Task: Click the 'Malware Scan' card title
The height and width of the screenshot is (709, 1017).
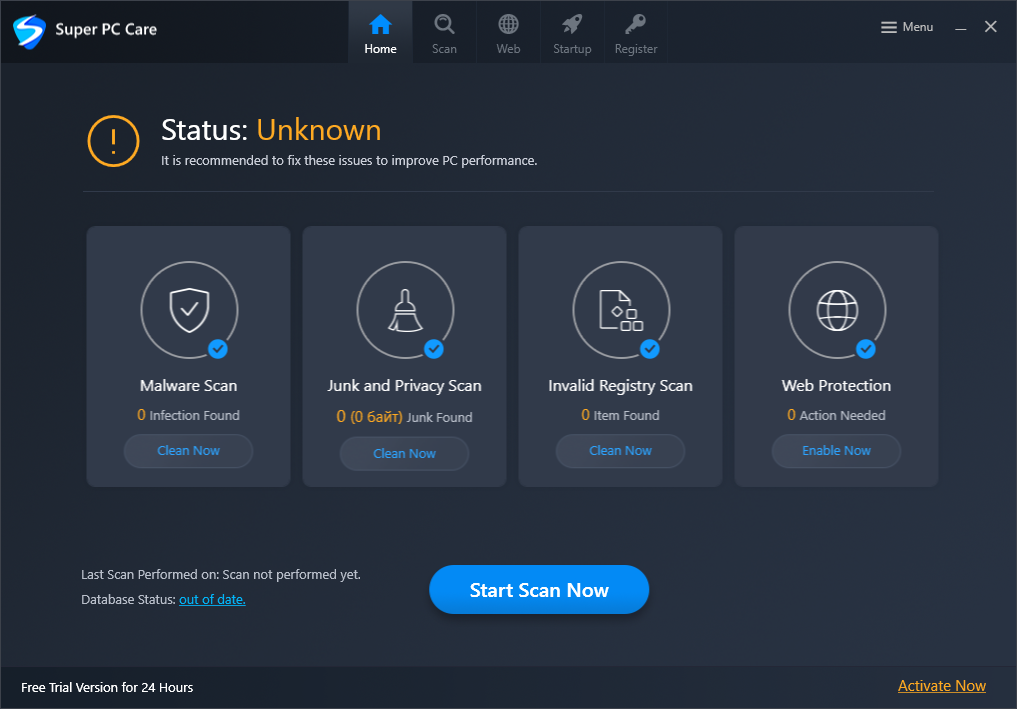Action: (x=189, y=385)
